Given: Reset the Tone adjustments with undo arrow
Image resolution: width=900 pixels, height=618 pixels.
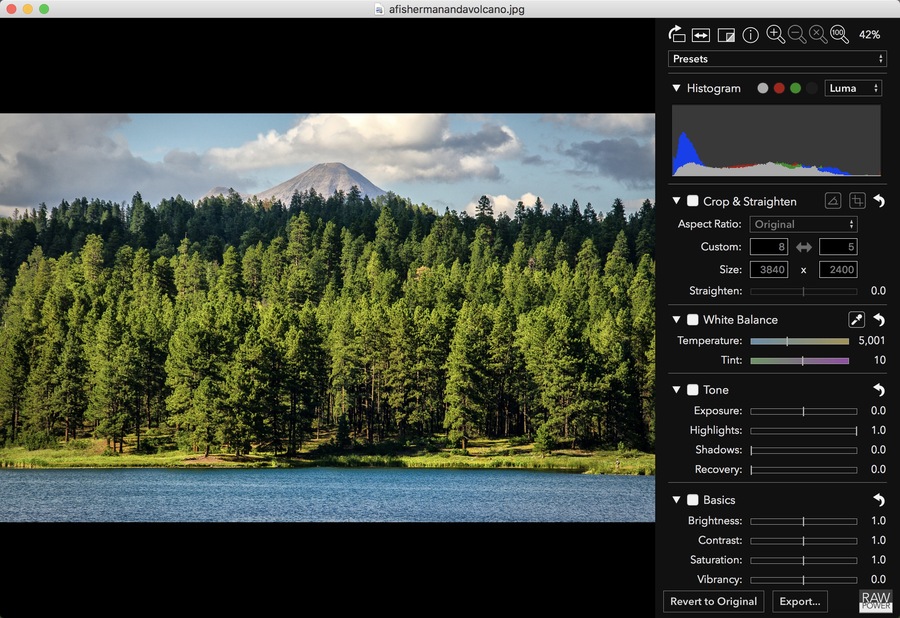Looking at the screenshot, I should tap(879, 390).
